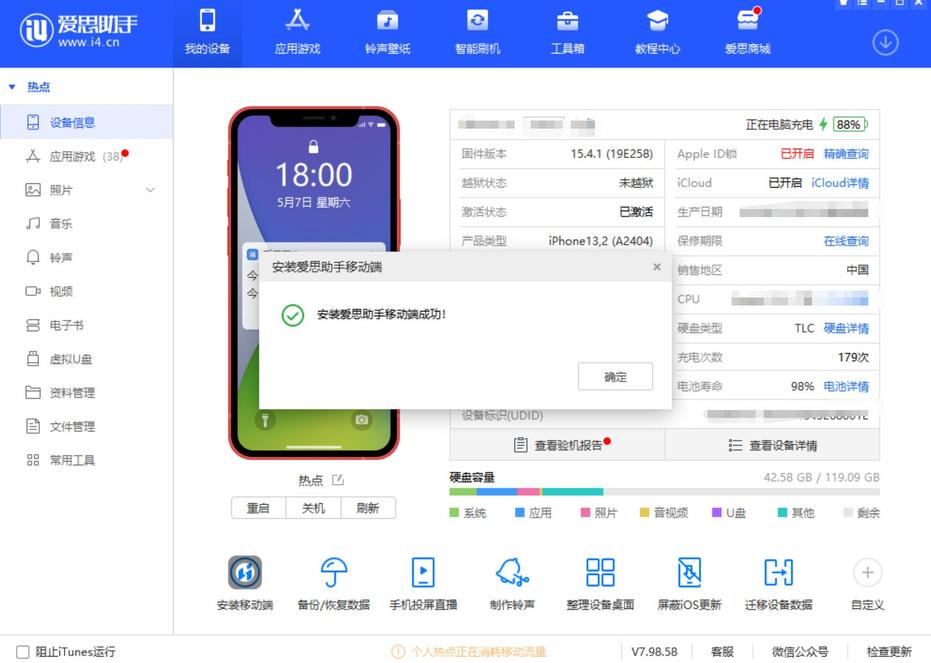The height and width of the screenshot is (663, 931).
Task: Open 资料管理 in the sidebar
Action: [x=87, y=393]
